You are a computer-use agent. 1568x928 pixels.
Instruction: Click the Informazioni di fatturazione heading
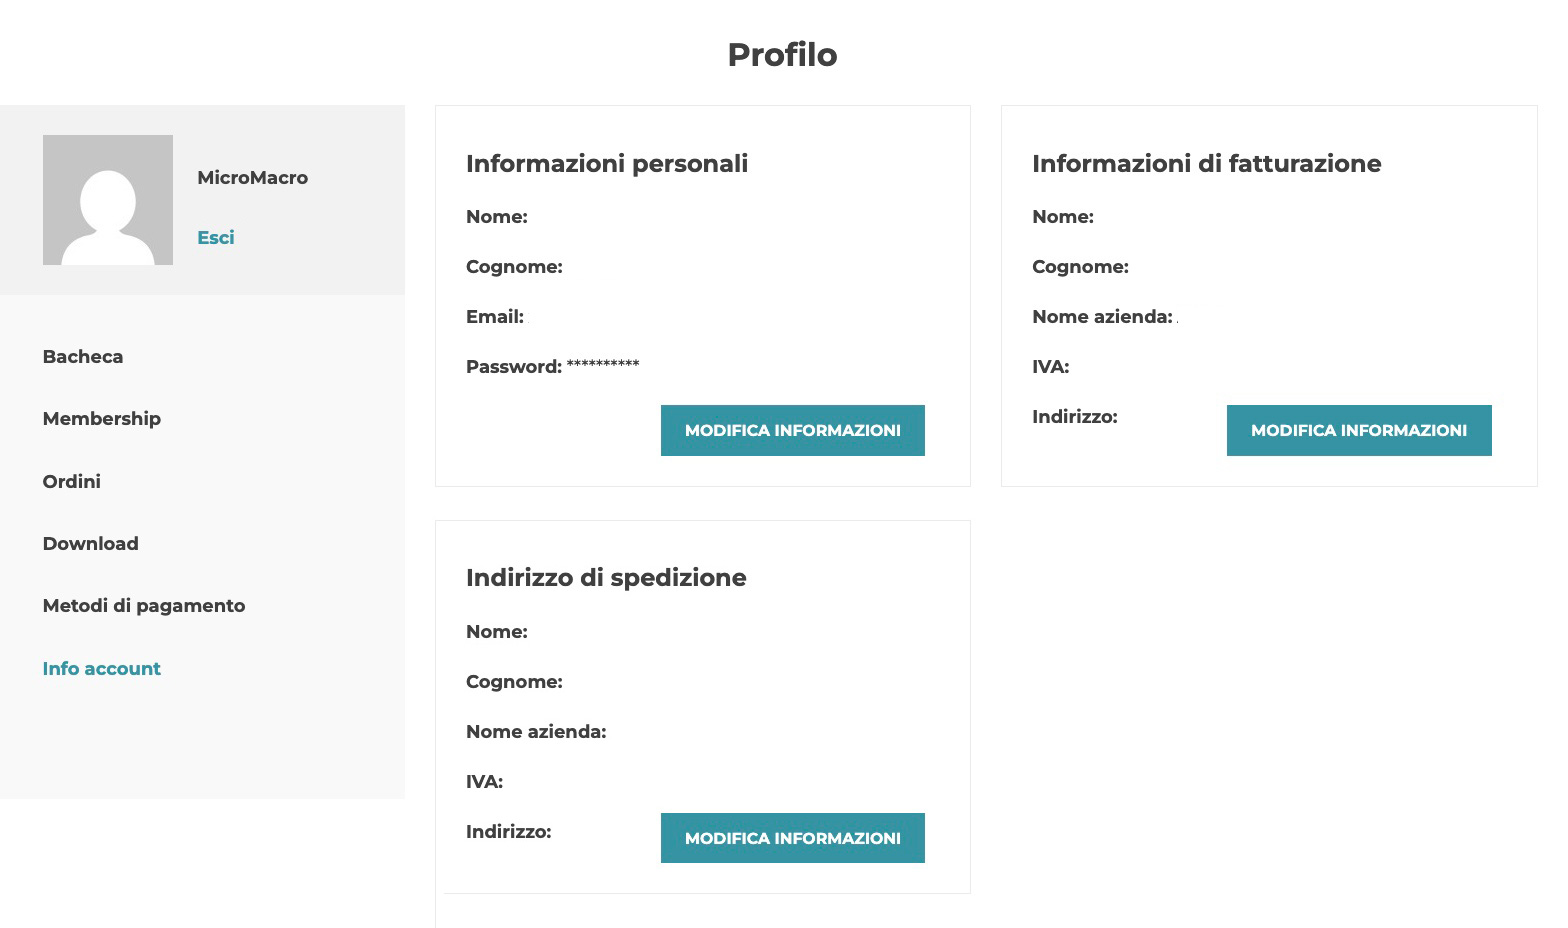tap(1207, 164)
